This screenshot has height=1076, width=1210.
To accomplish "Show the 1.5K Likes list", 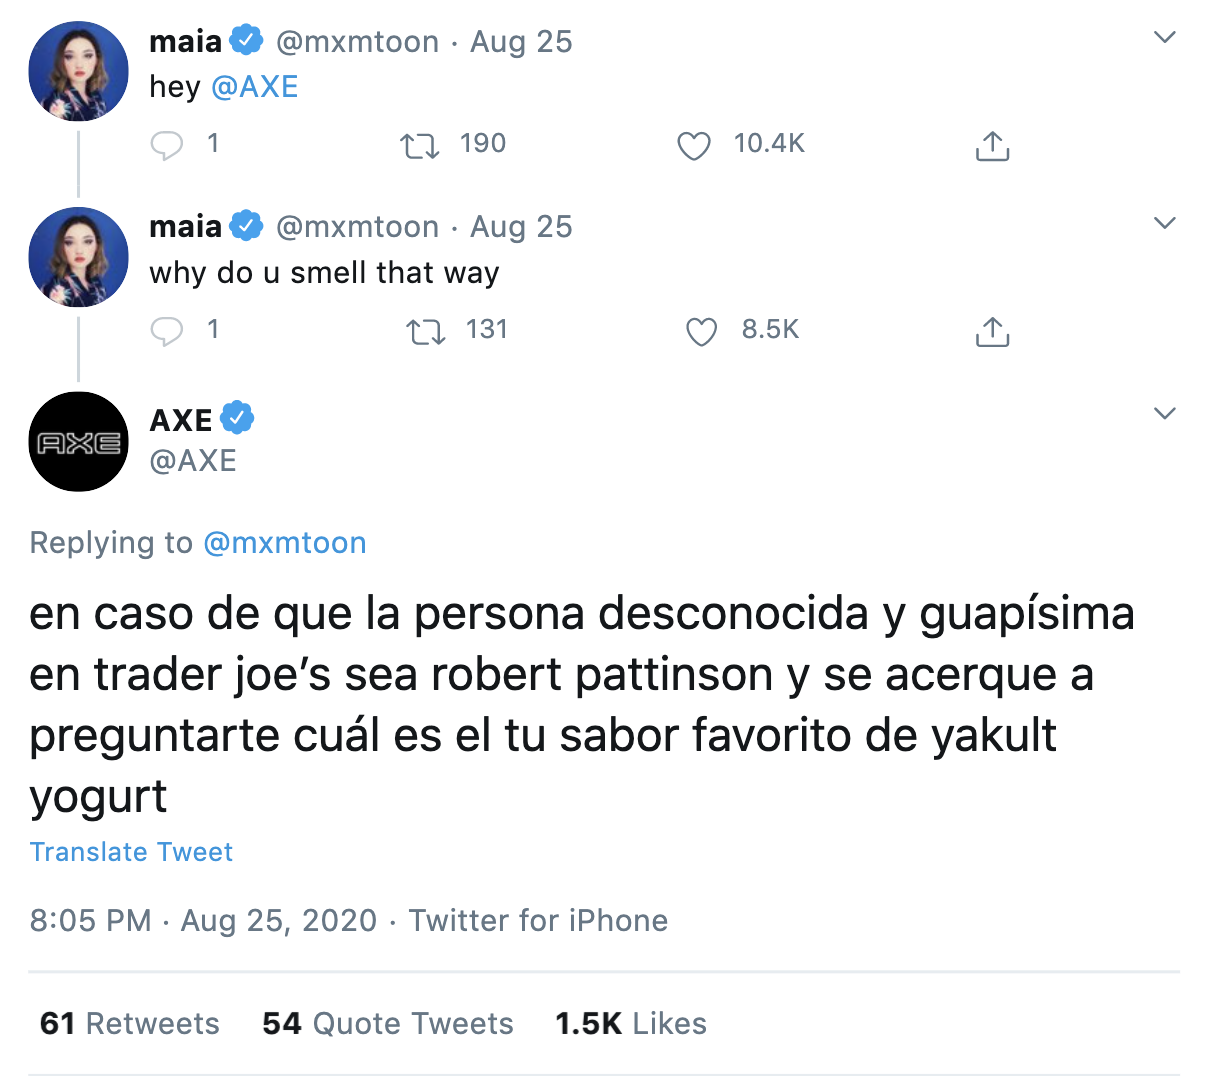I will point(631,1023).
